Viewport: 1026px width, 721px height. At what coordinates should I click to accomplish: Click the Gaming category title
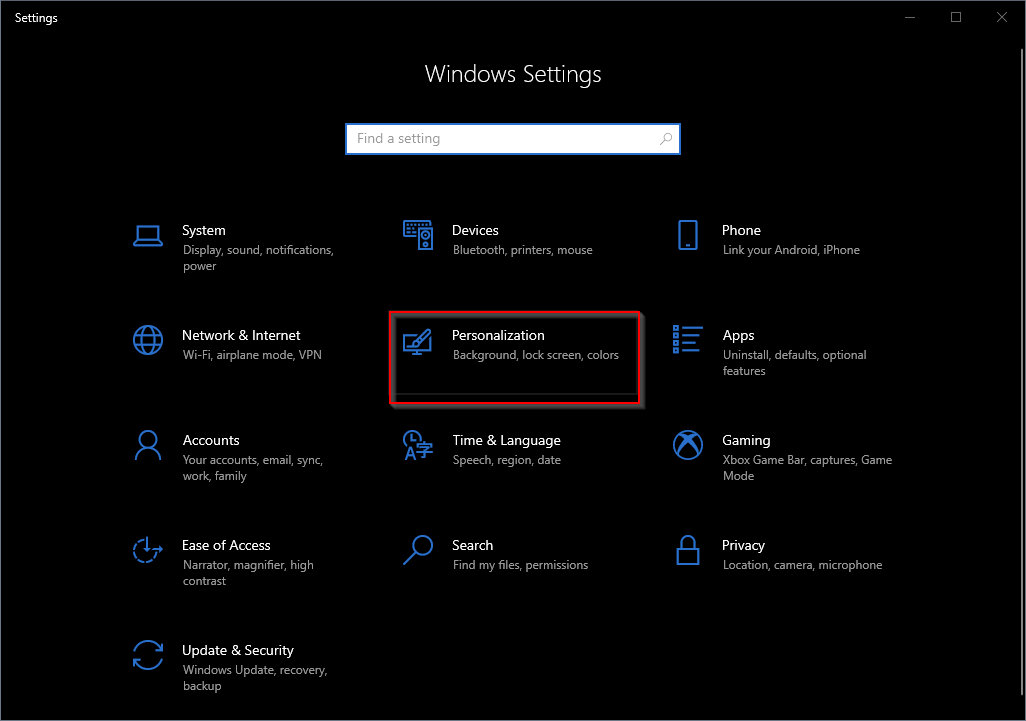pos(746,440)
